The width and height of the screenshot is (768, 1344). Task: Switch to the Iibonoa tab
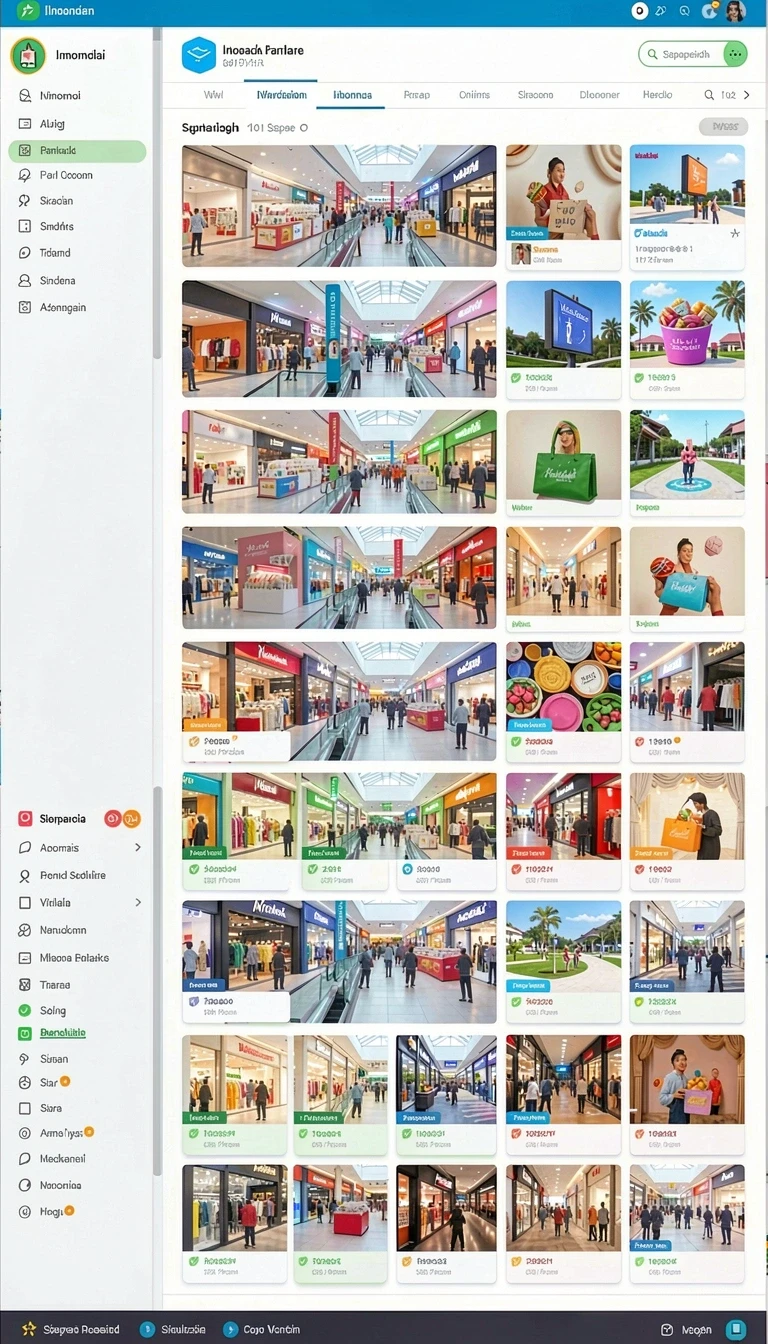[352, 95]
